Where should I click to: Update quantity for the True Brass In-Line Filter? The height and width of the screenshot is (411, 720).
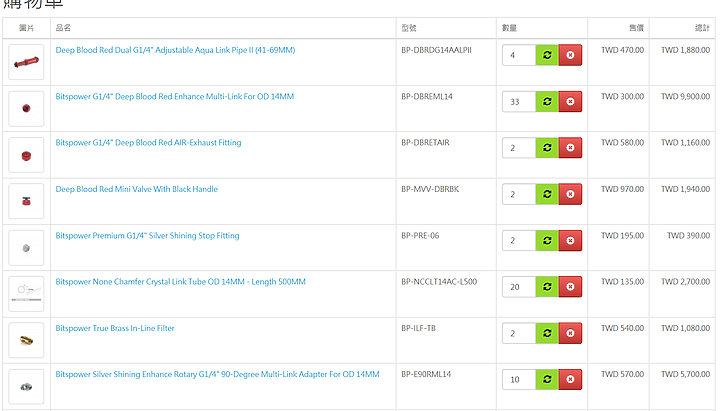pyautogui.click(x=547, y=333)
